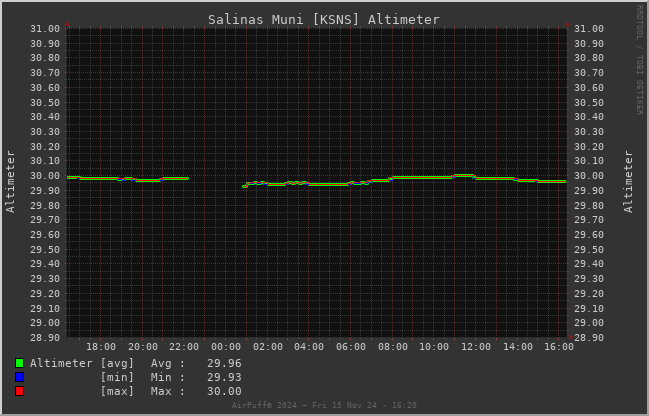Click the 06:00 time axis label
The width and height of the screenshot is (649, 416).
click(x=351, y=347)
